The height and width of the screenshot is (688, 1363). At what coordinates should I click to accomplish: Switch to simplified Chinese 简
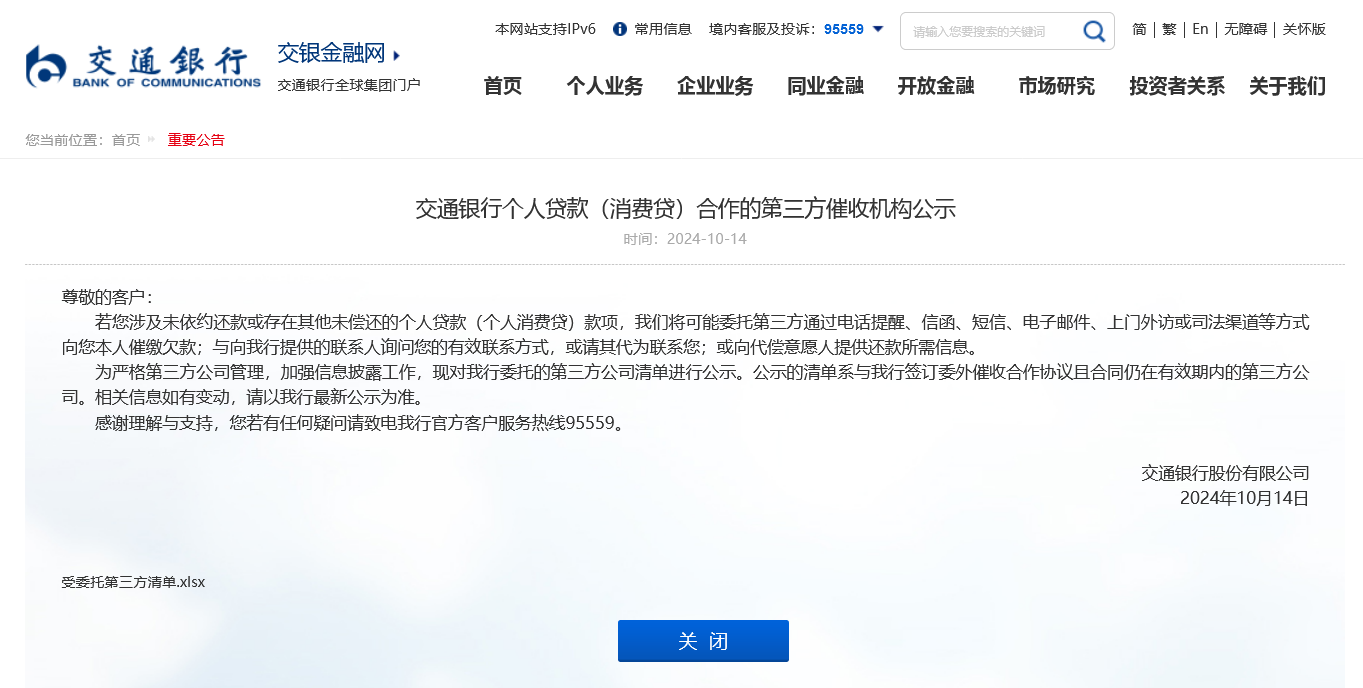point(1139,29)
